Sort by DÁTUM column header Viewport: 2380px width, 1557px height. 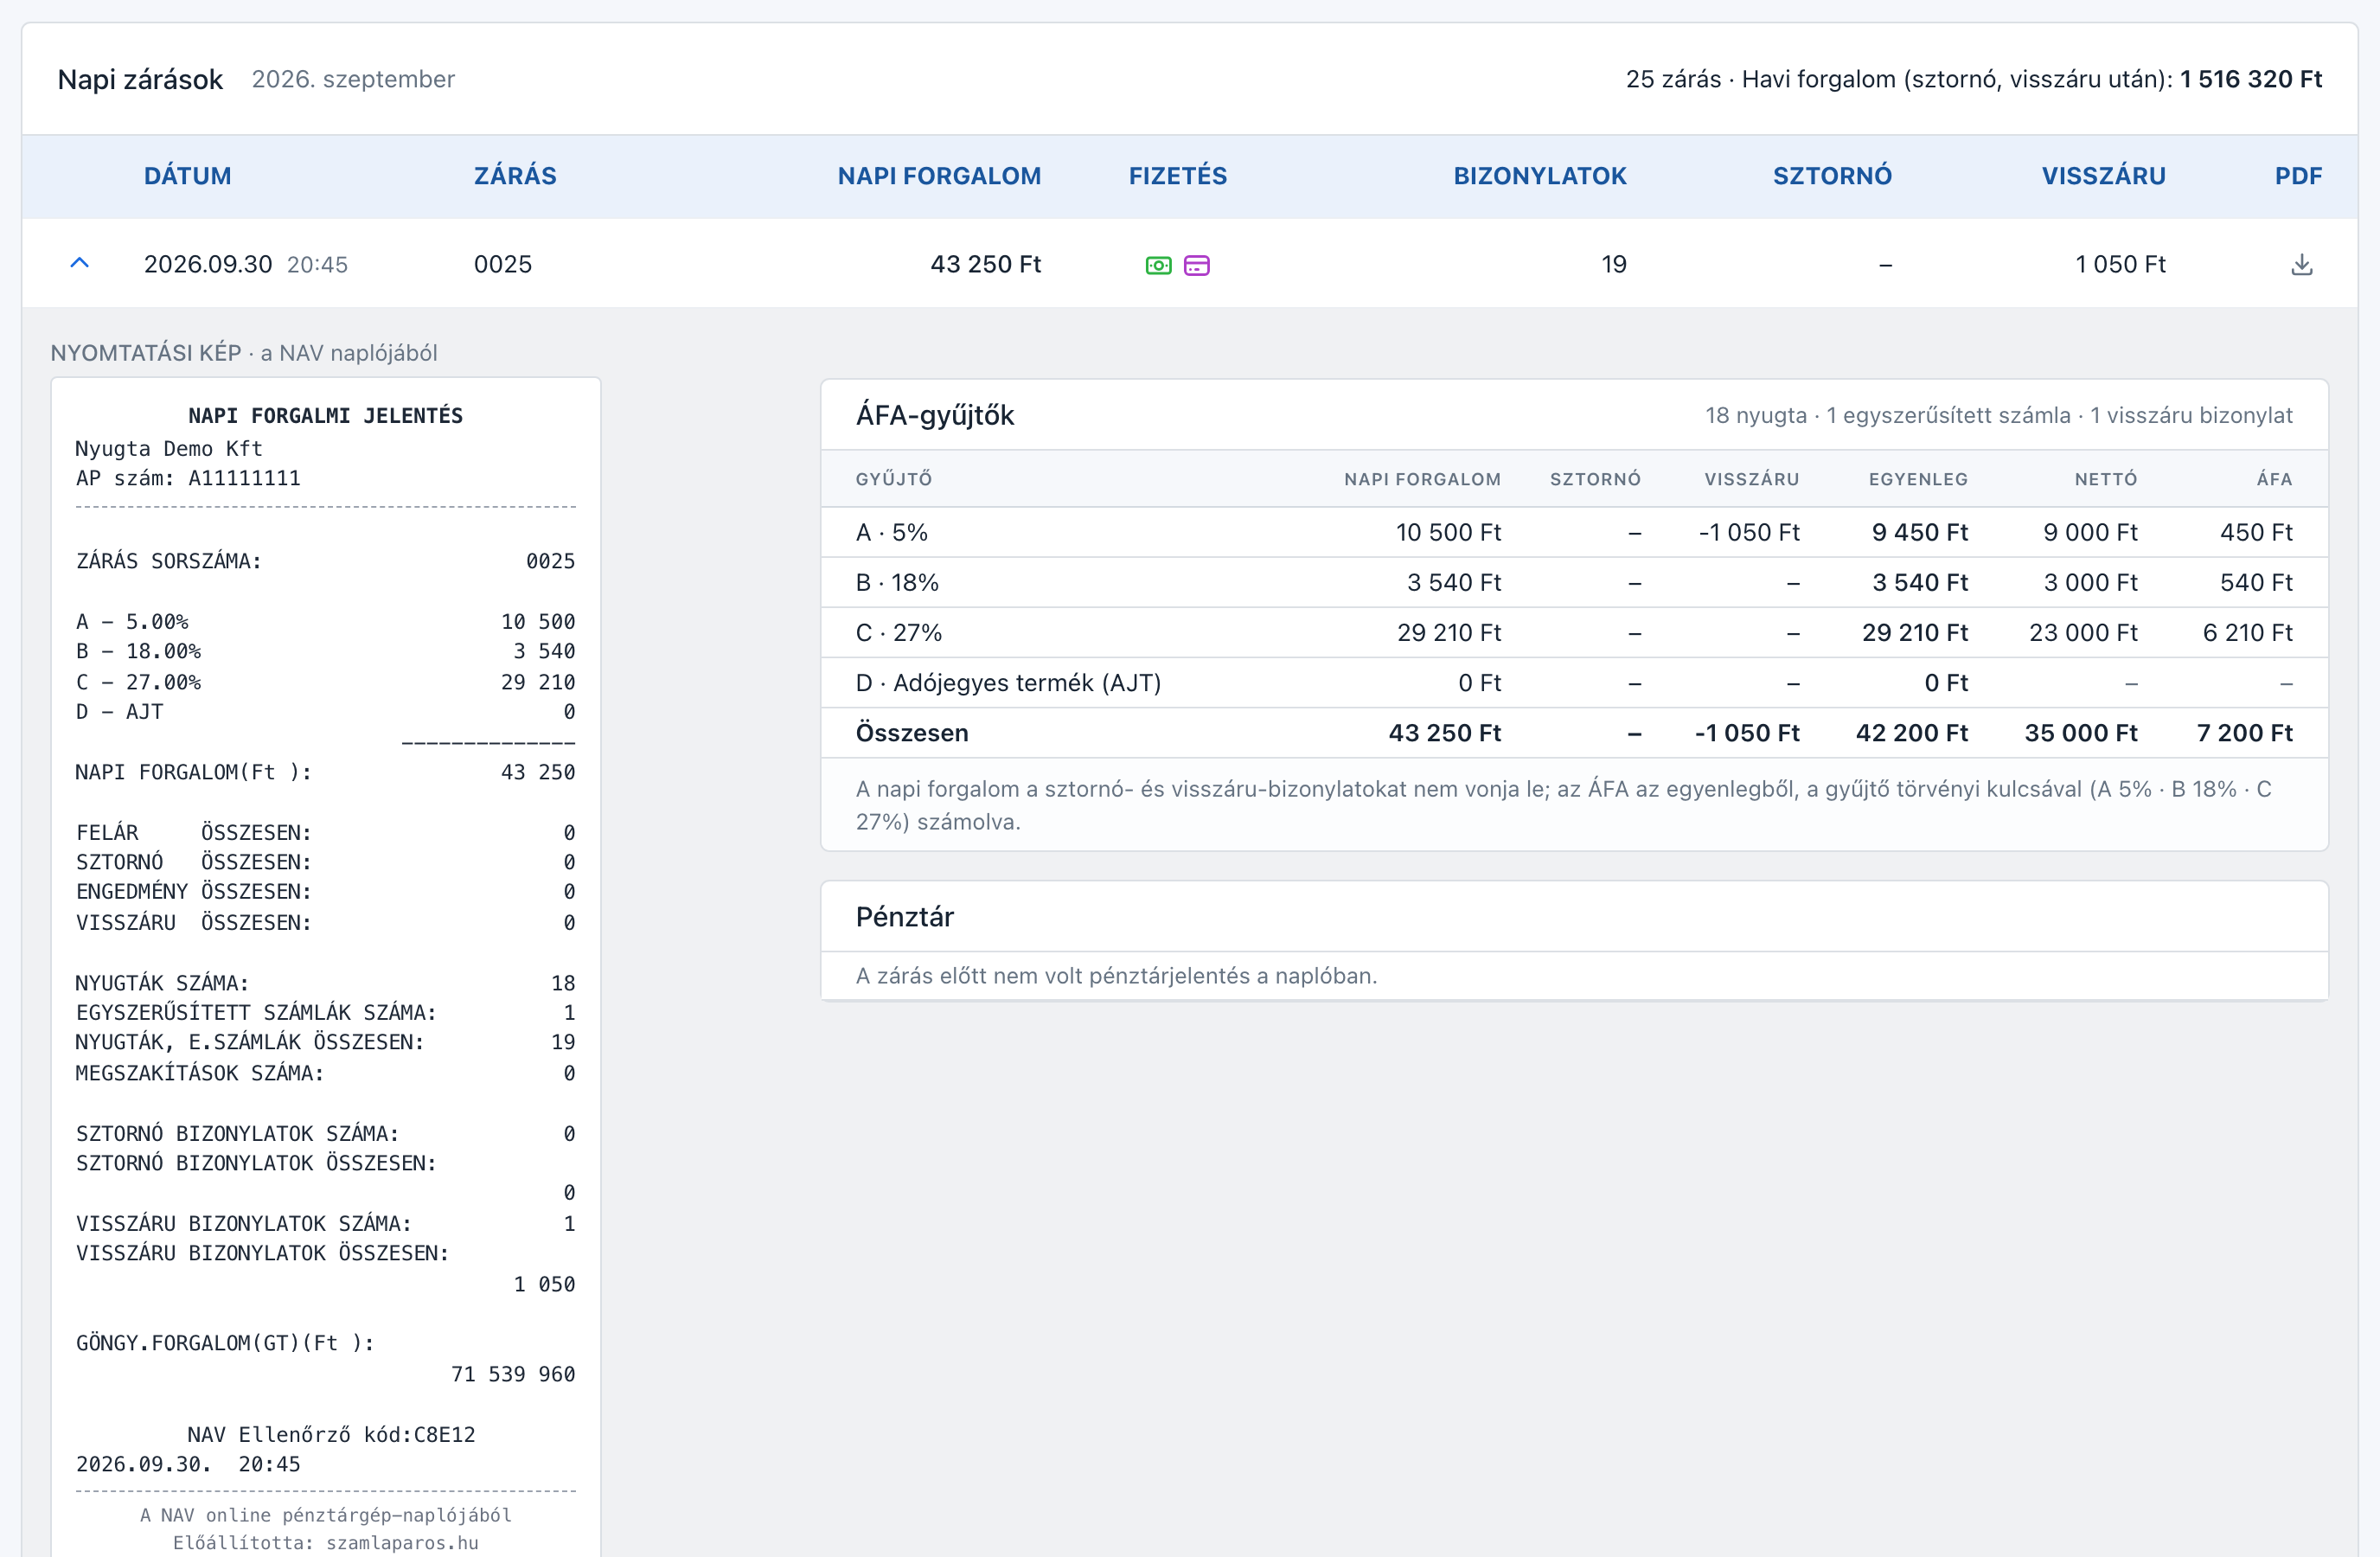pos(187,176)
